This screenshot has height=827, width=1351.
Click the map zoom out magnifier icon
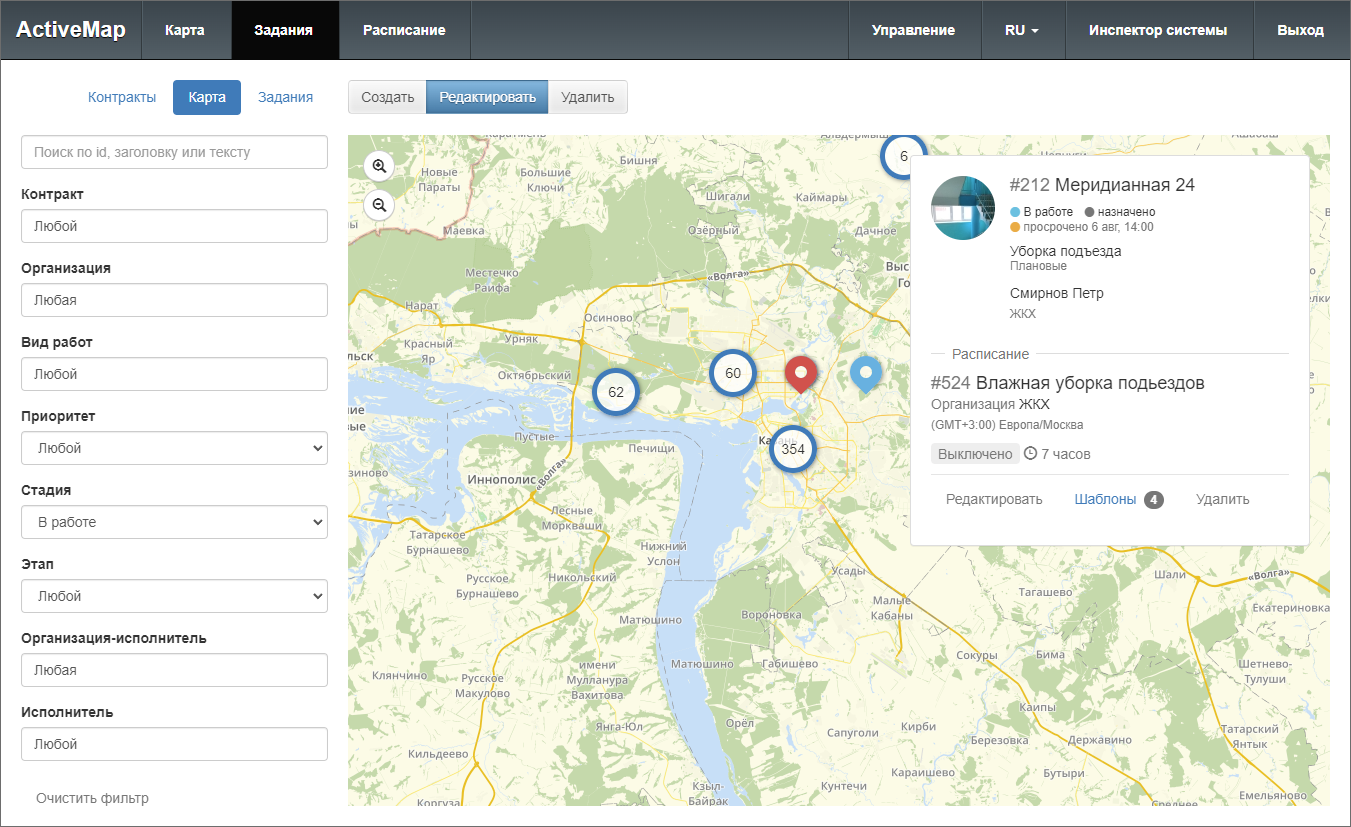point(379,205)
